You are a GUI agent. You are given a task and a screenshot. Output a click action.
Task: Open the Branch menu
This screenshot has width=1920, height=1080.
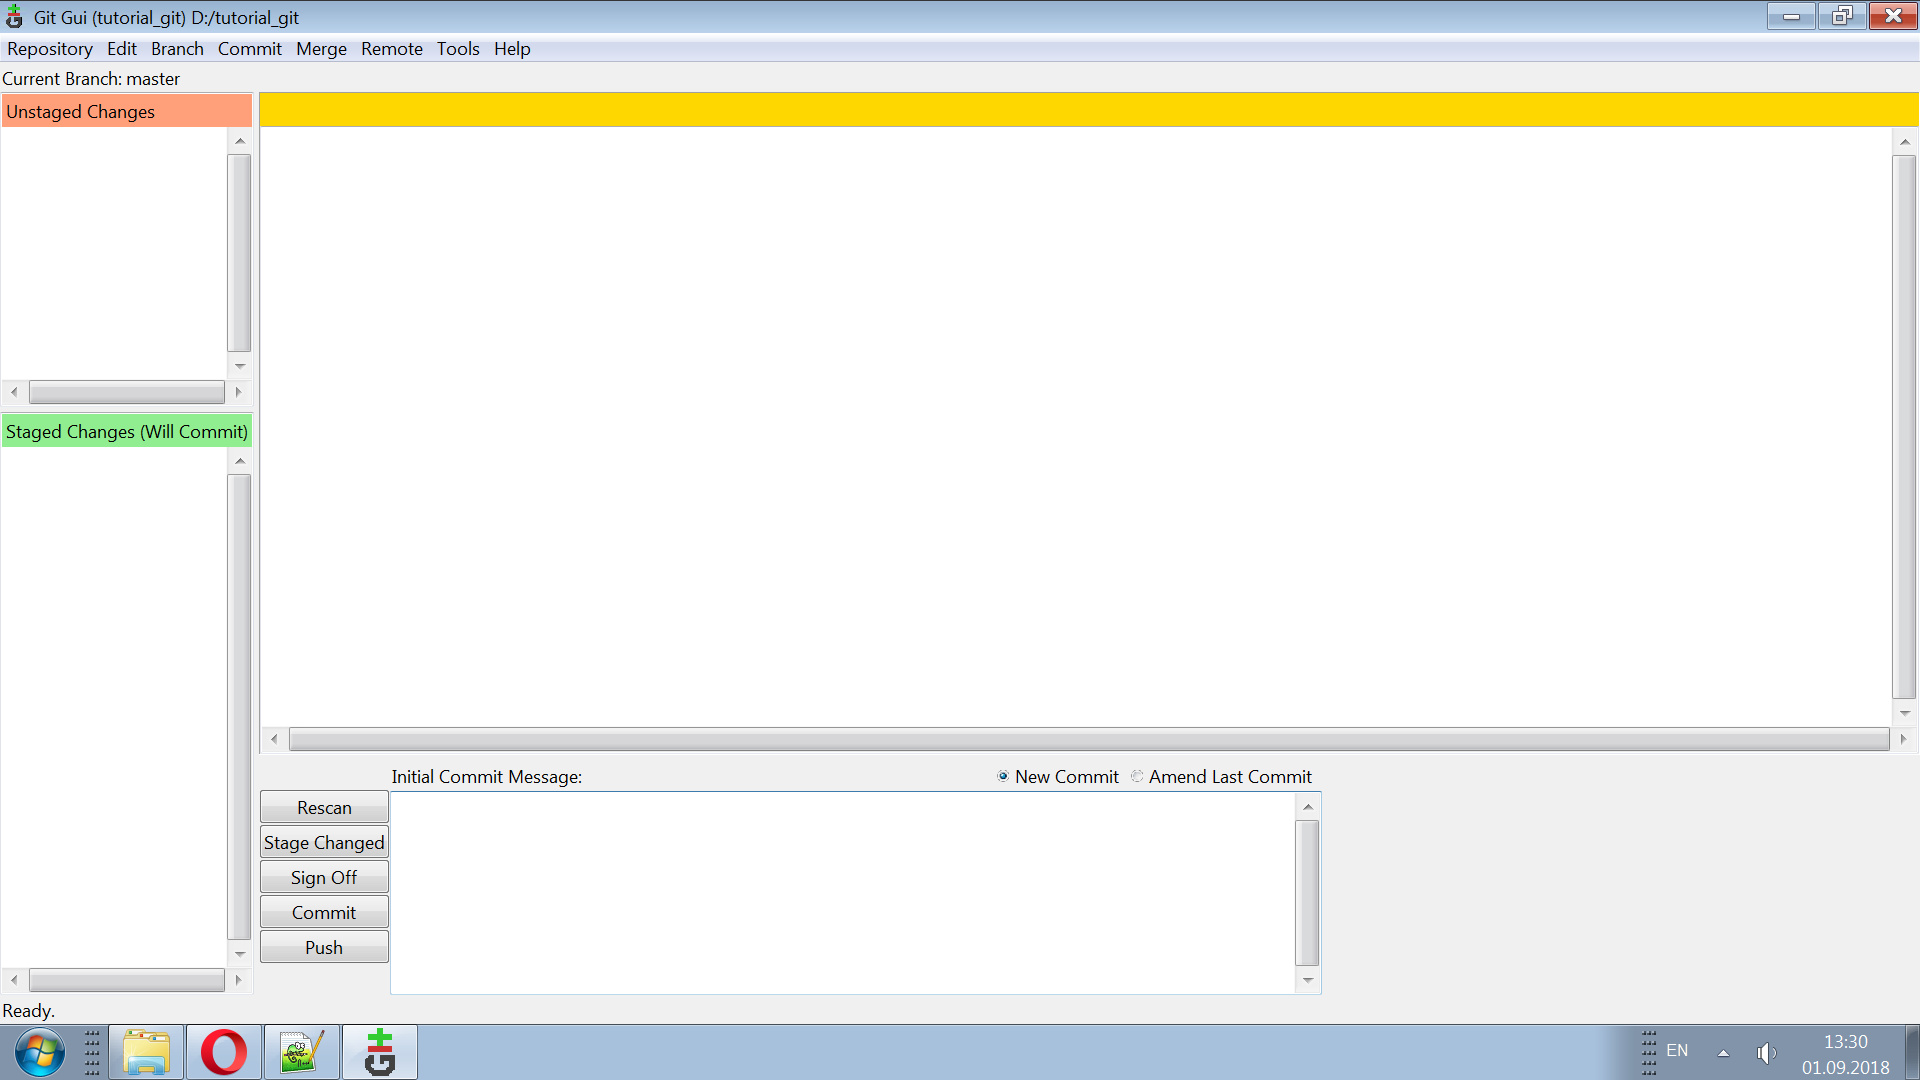pyautogui.click(x=177, y=49)
